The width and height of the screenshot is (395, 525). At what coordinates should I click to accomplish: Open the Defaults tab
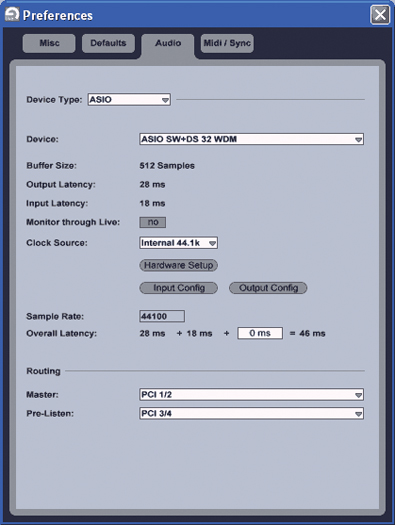(108, 43)
